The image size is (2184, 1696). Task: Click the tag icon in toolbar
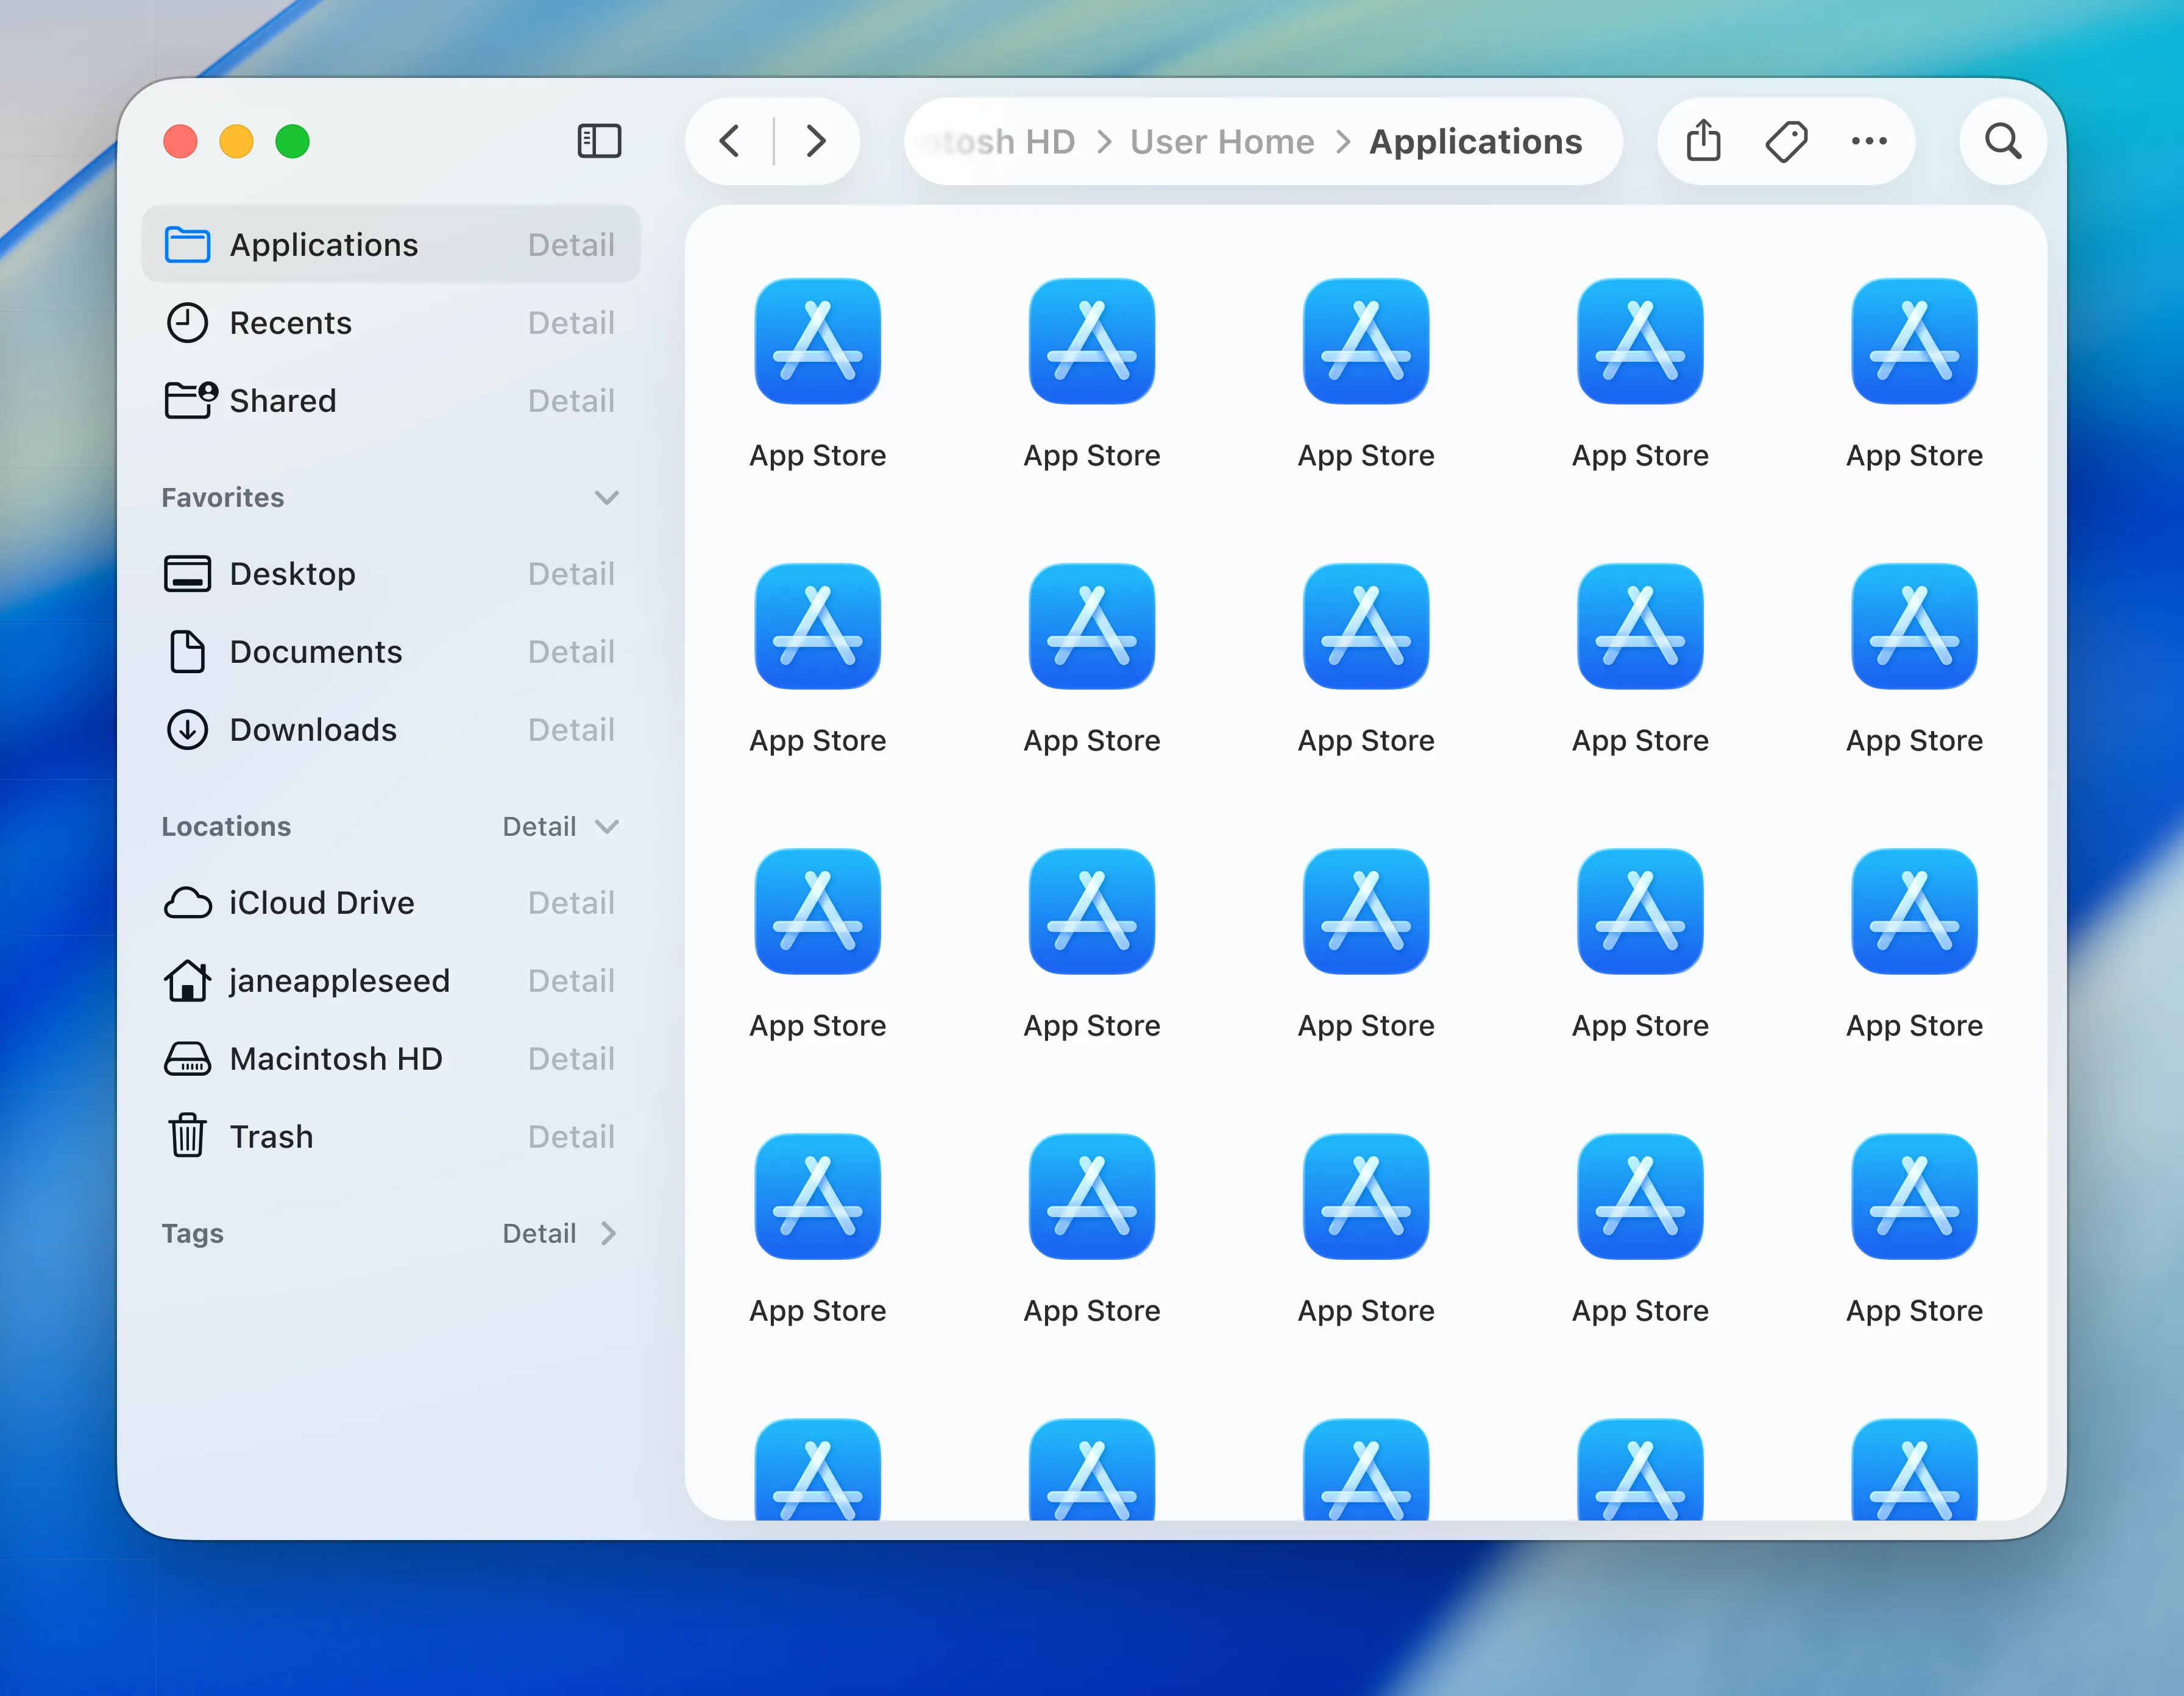tap(1786, 141)
